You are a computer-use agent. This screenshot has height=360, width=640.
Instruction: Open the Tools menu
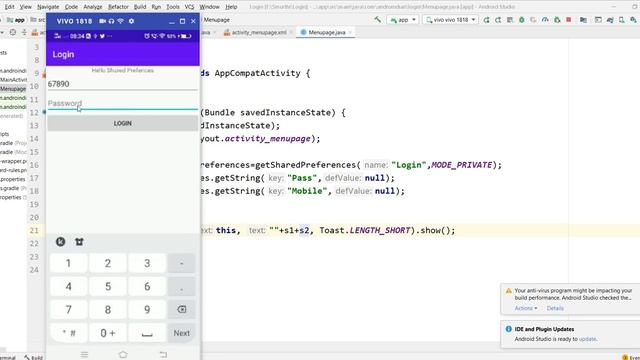click(173, 7)
